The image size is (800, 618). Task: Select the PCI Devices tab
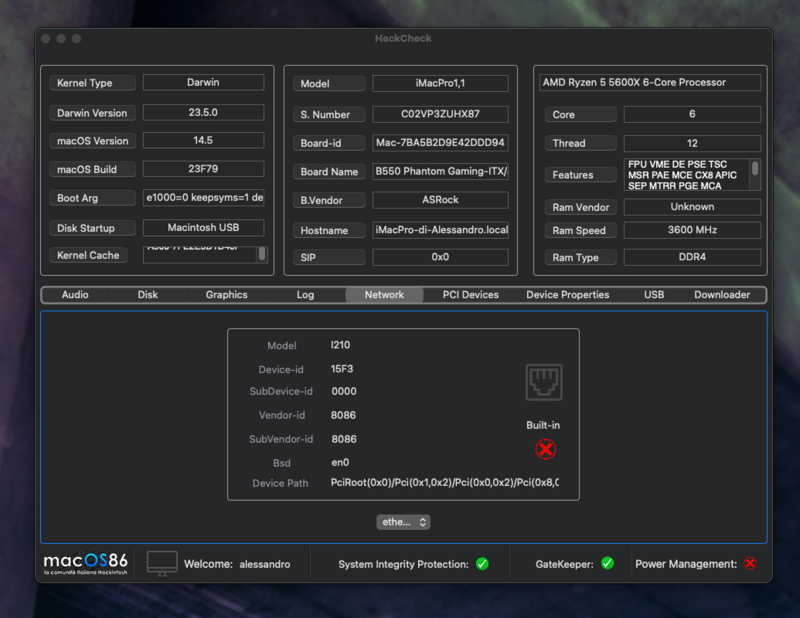(x=470, y=295)
